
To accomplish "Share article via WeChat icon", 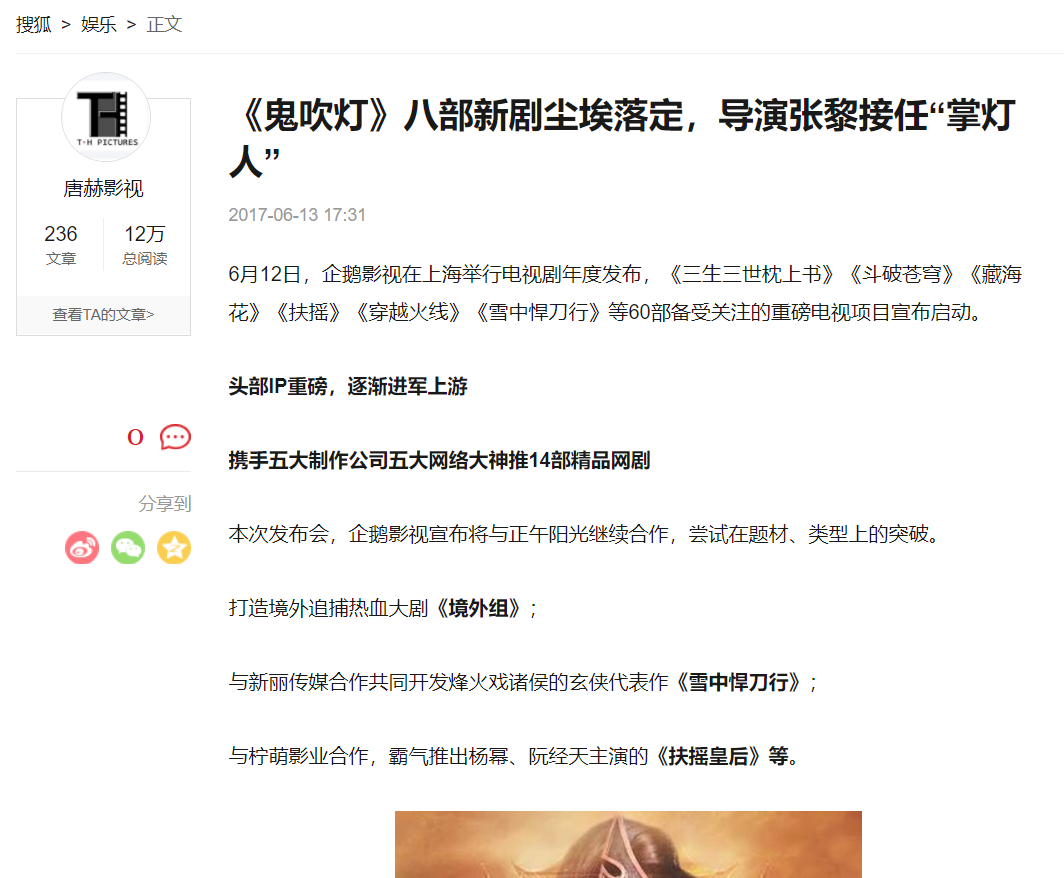I will coord(128,548).
